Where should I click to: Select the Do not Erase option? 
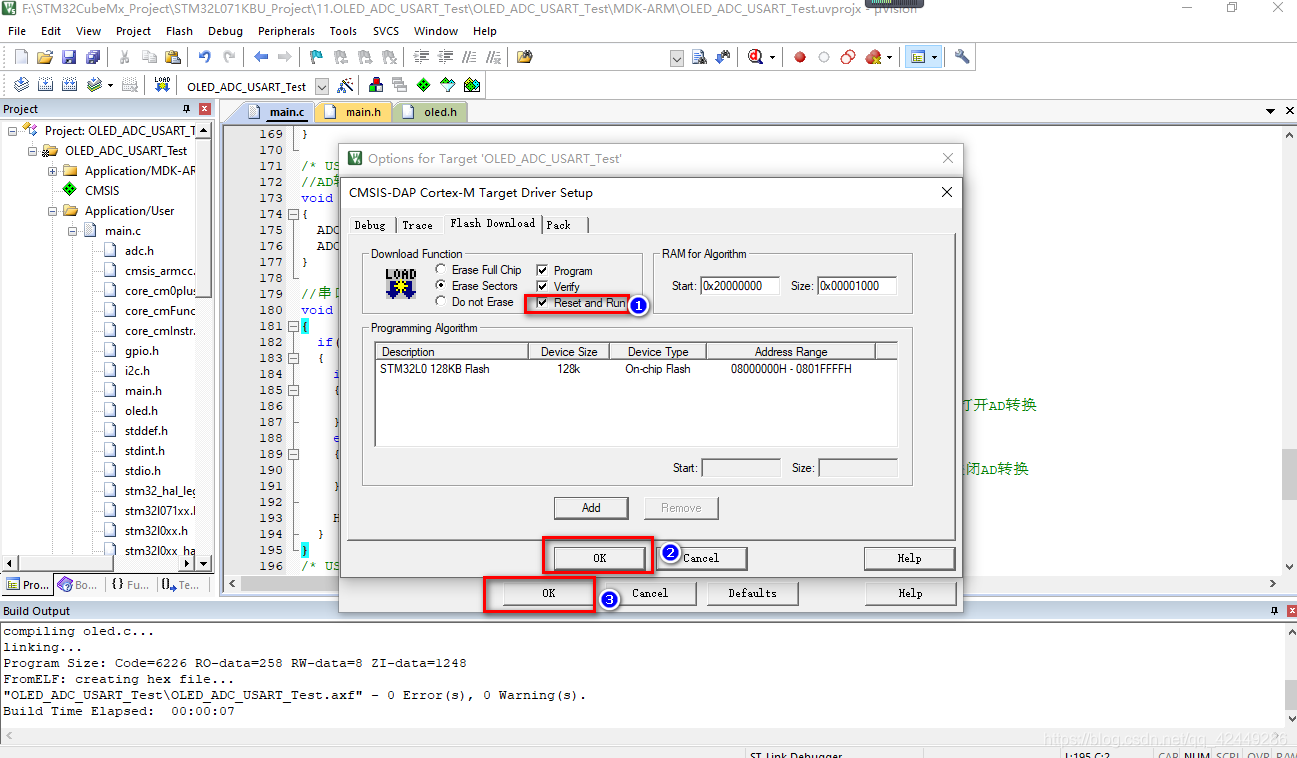(x=442, y=302)
